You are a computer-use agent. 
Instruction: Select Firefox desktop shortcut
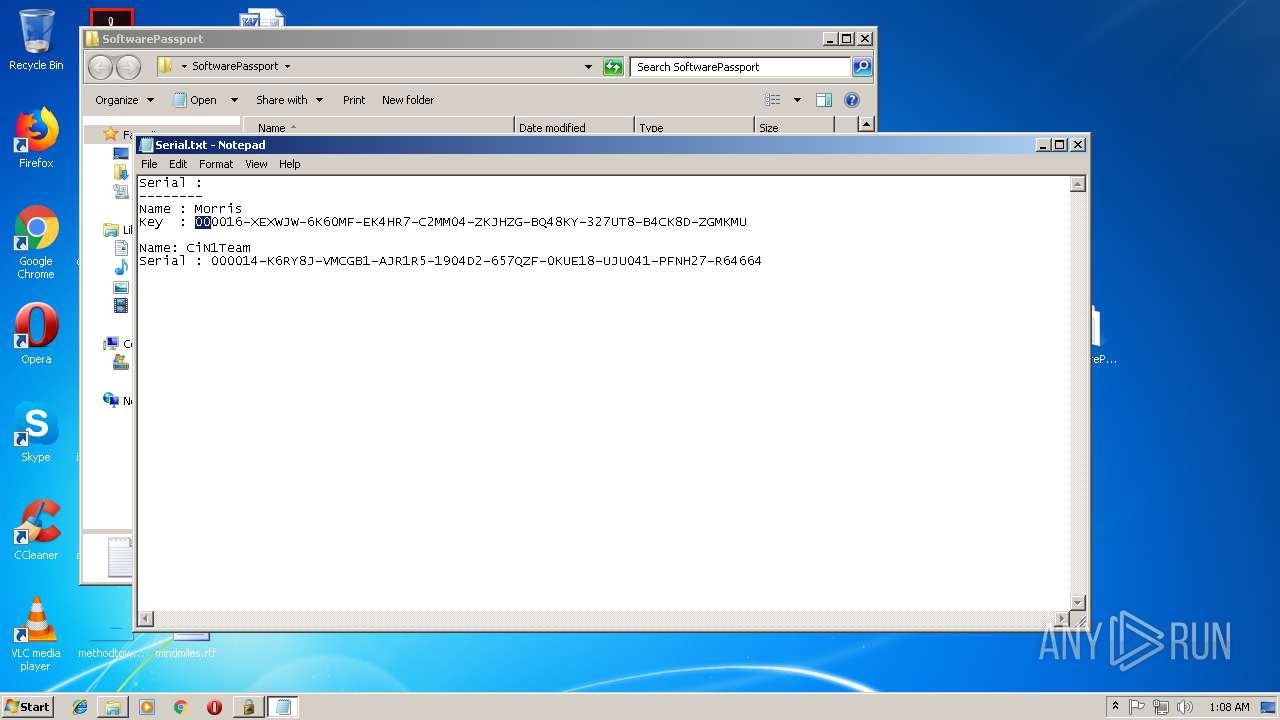[36, 138]
